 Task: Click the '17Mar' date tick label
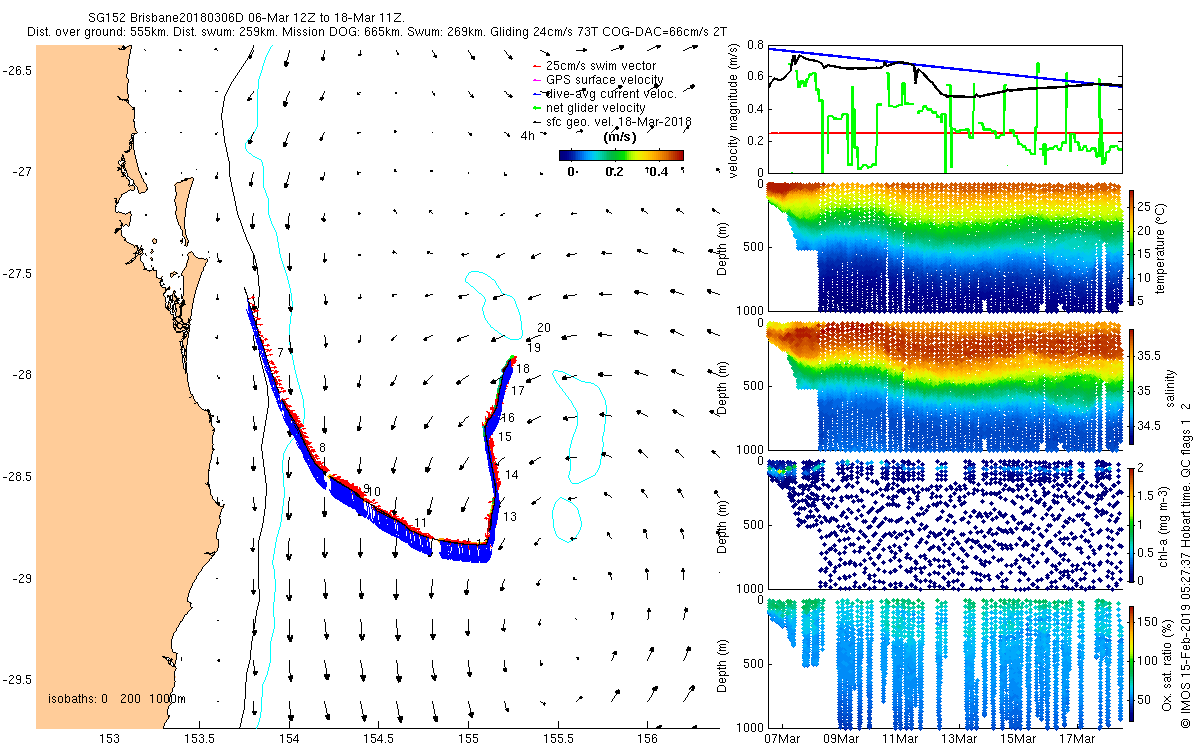[x=1078, y=740]
